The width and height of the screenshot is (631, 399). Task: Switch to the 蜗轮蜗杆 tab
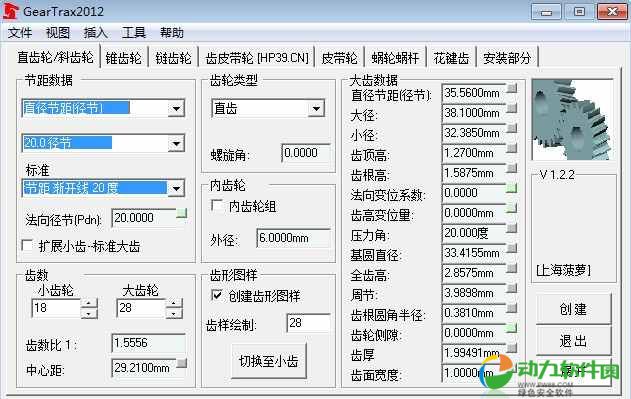(x=395, y=58)
